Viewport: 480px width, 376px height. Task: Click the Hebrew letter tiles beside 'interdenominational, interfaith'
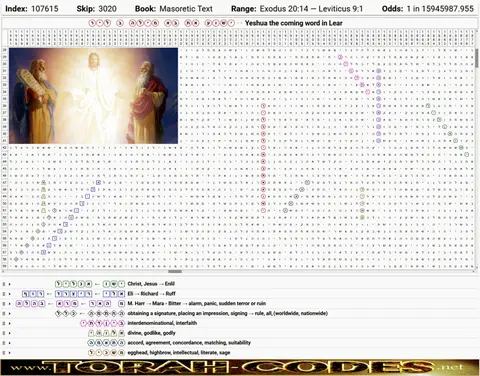103,323
